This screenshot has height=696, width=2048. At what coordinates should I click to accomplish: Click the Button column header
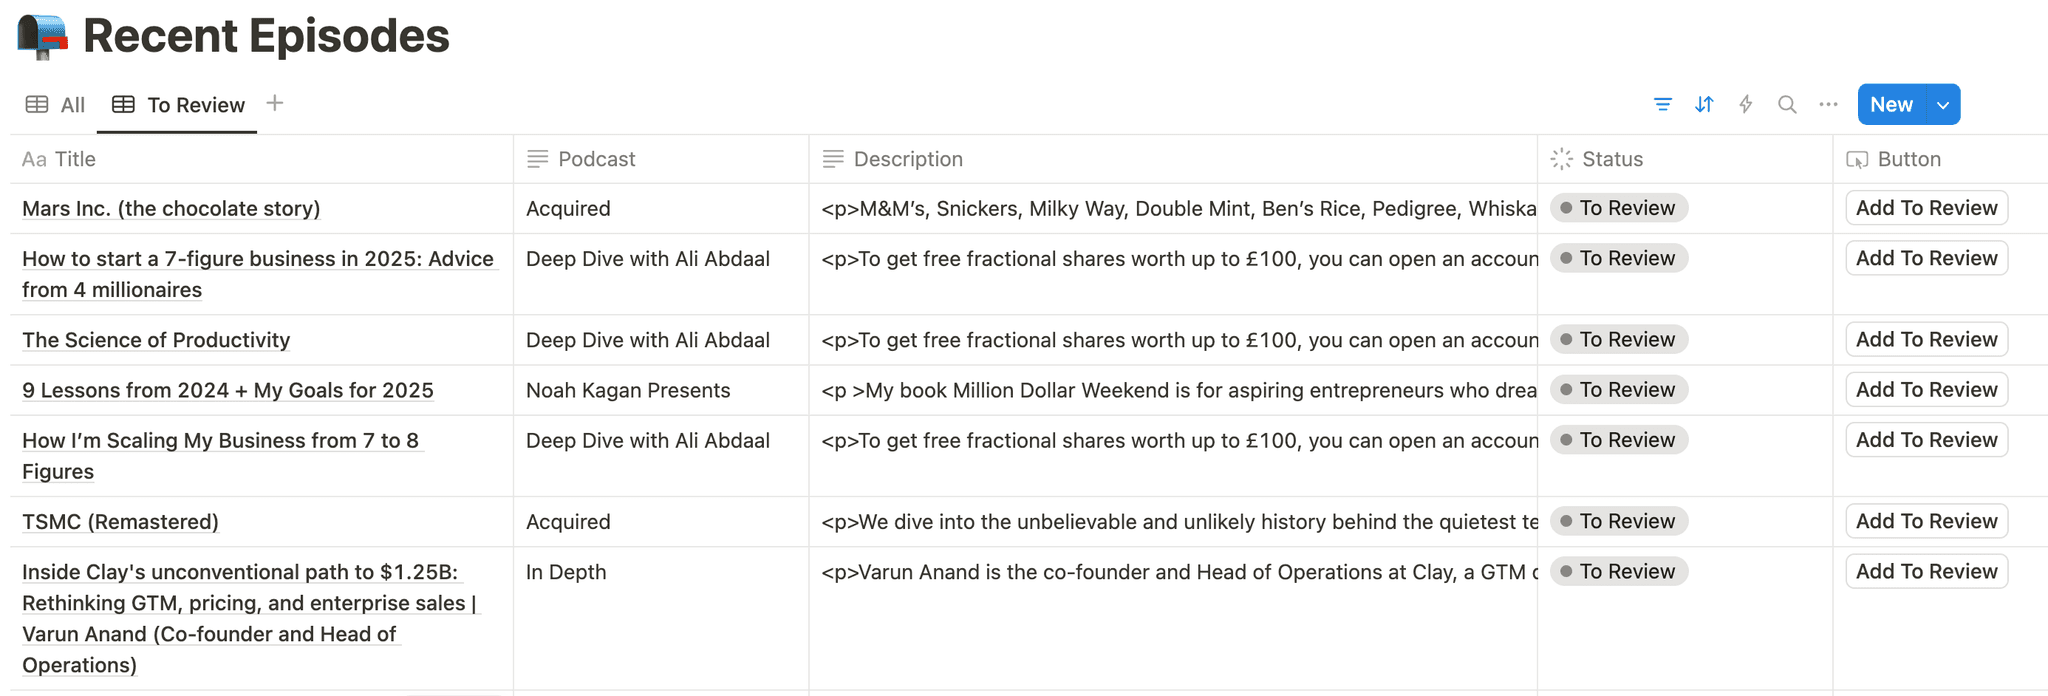click(1908, 159)
